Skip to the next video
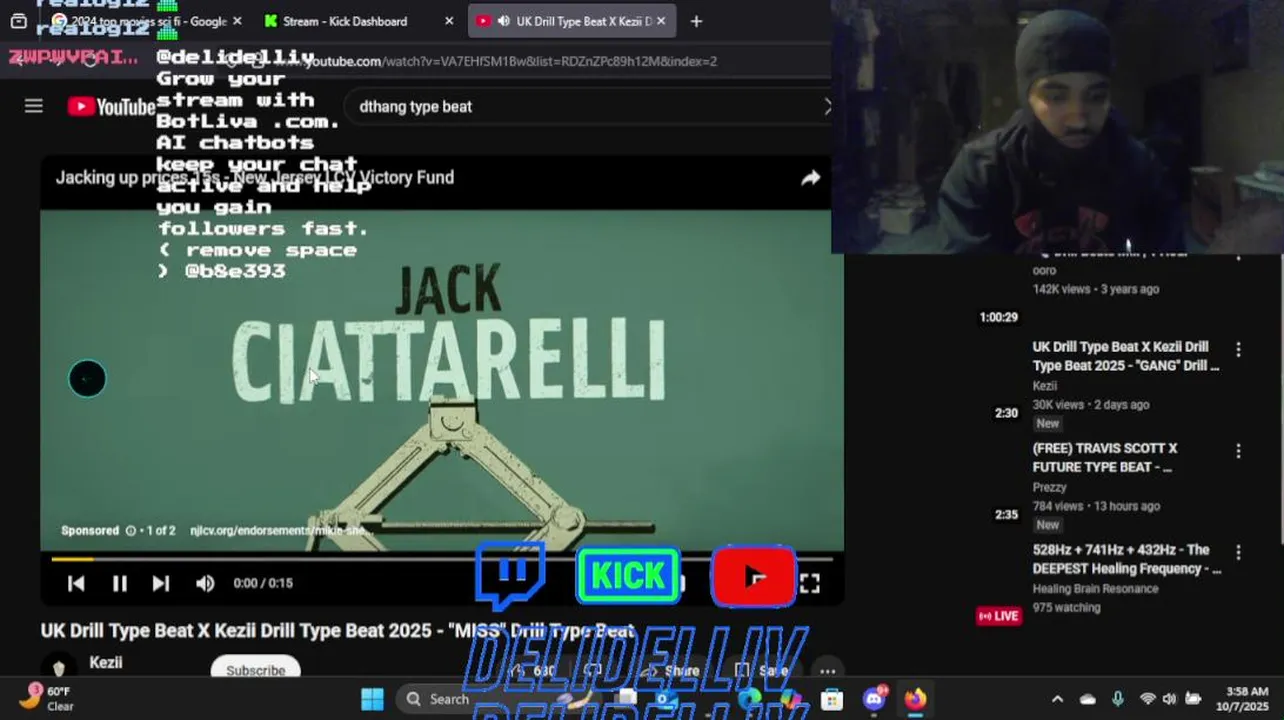This screenshot has width=1284, height=720. [x=161, y=583]
